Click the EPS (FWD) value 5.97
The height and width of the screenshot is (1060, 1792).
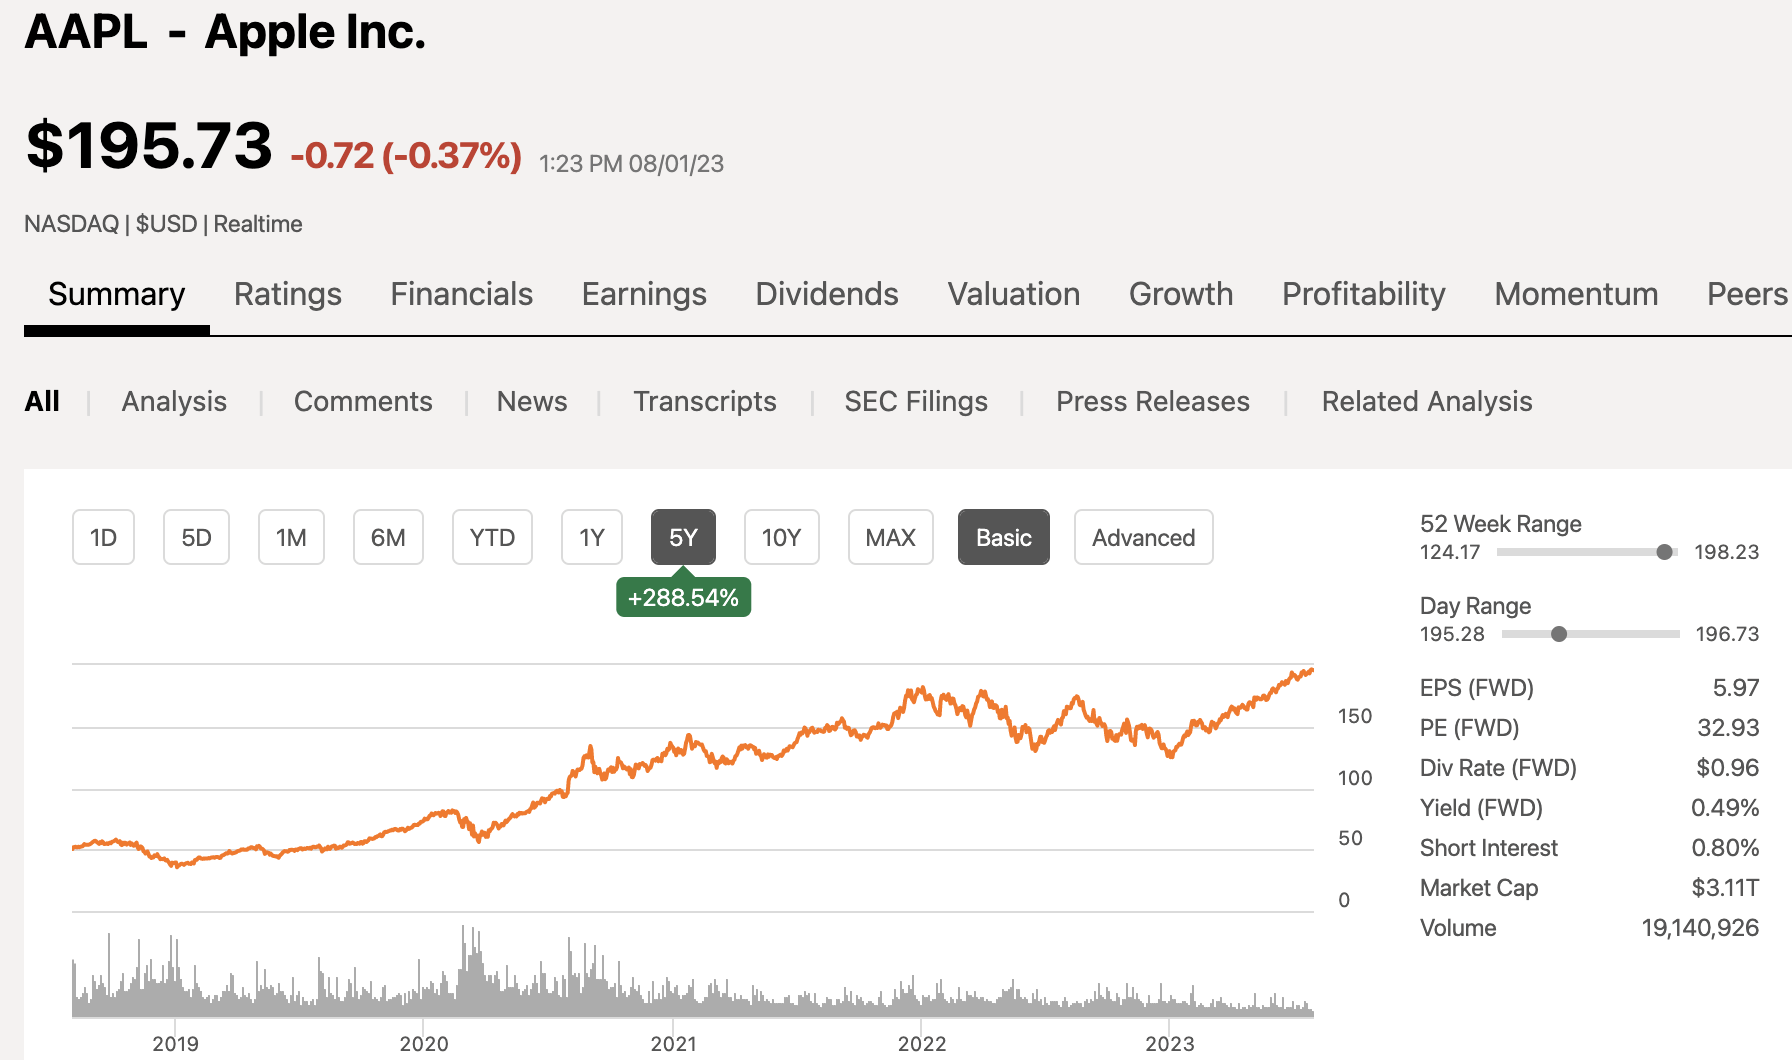click(x=1735, y=687)
